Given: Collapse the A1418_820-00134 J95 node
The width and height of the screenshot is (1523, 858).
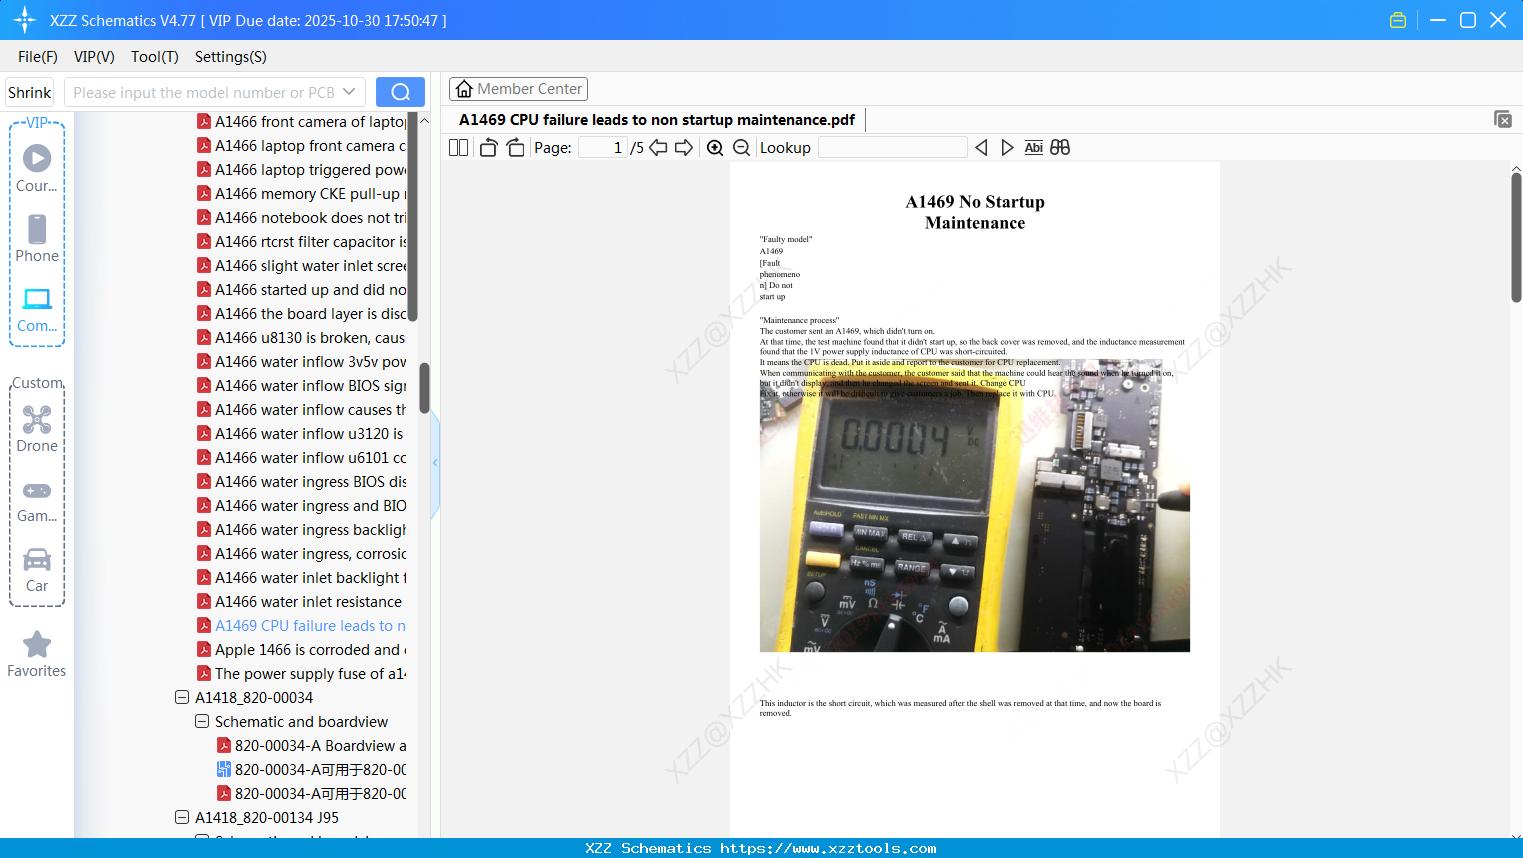Looking at the screenshot, I should coord(182,817).
